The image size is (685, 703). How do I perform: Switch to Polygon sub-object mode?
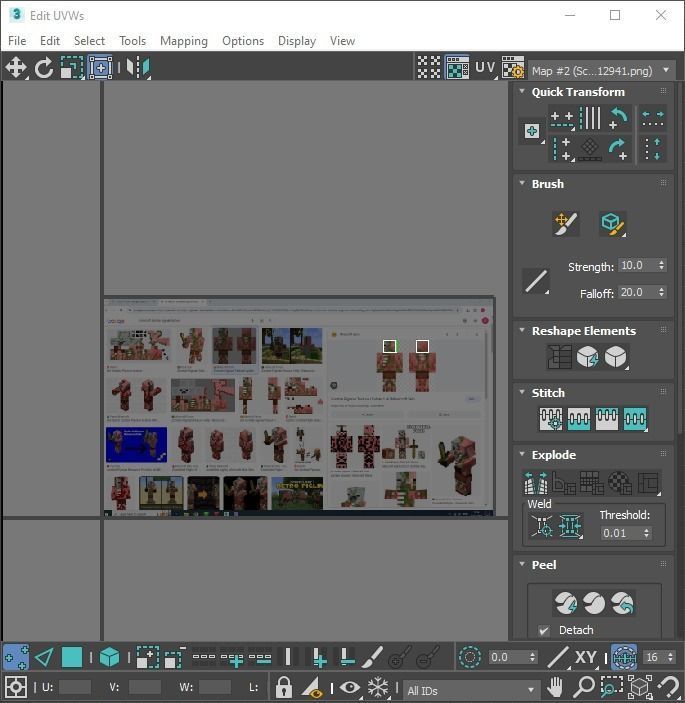click(x=72, y=657)
